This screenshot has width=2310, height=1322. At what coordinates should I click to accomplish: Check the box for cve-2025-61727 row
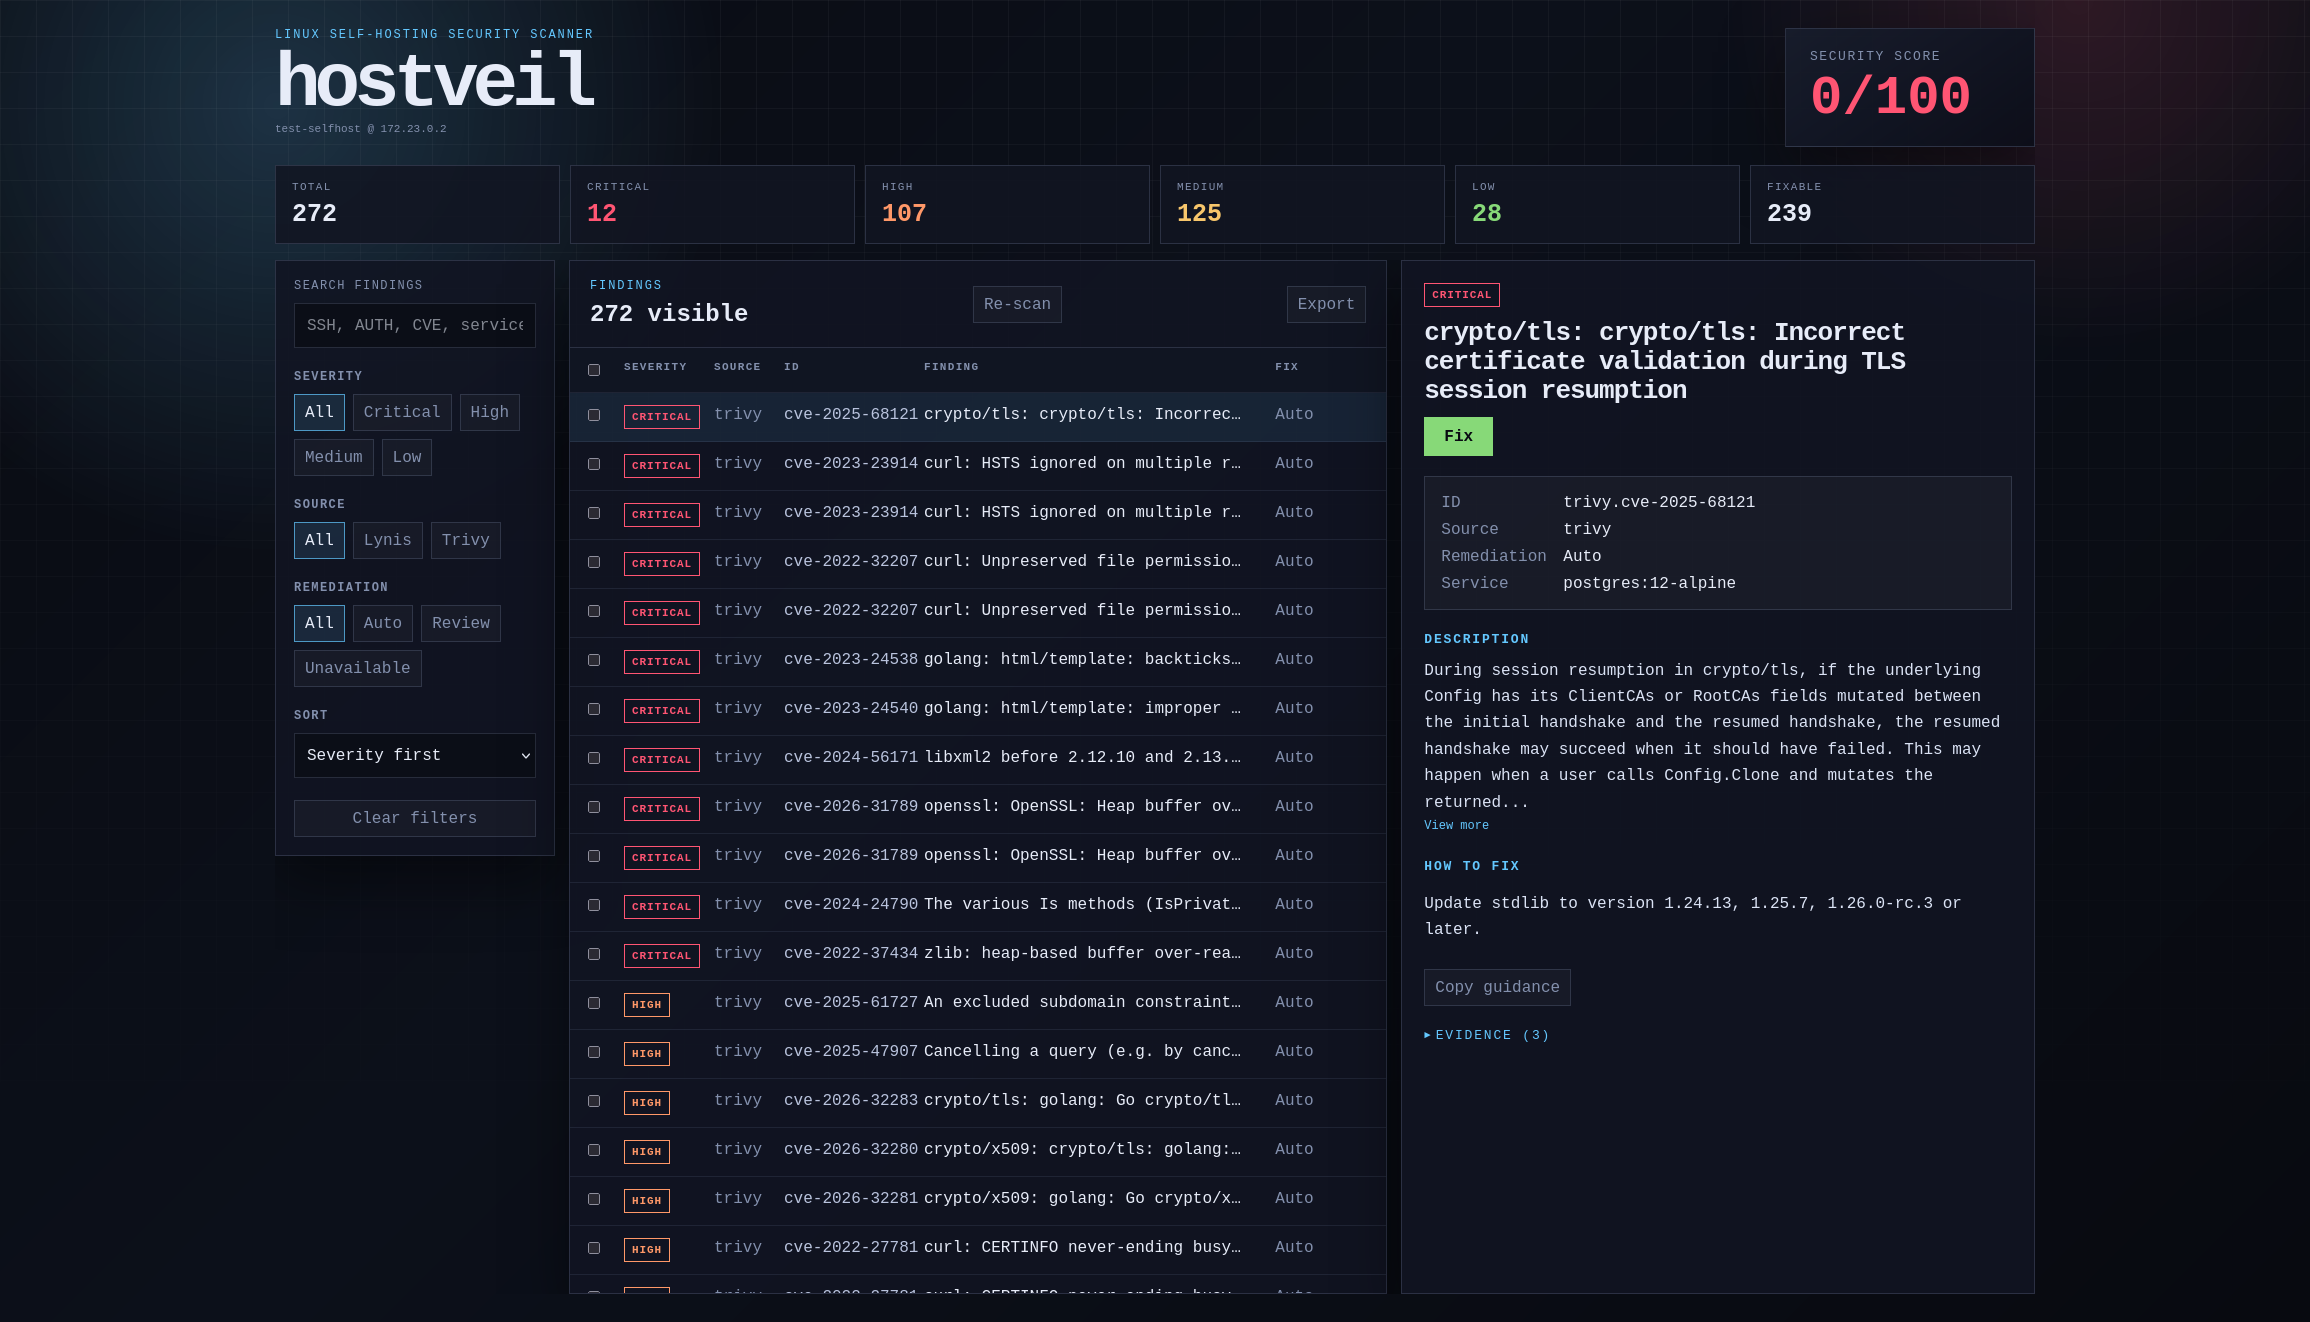click(x=594, y=1003)
